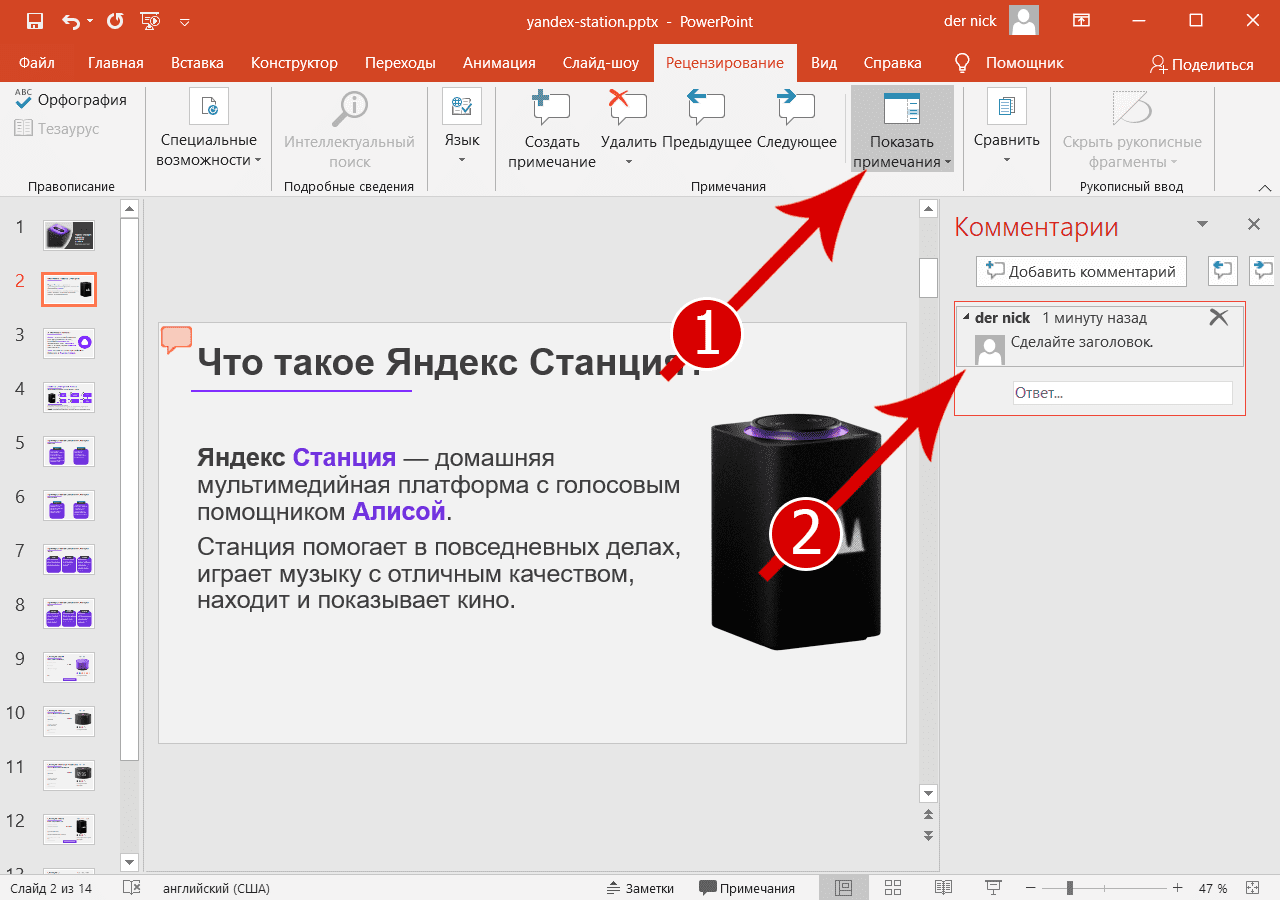The width and height of the screenshot is (1280, 900).
Task: Start slideshow from status bar icon
Action: click(x=993, y=888)
